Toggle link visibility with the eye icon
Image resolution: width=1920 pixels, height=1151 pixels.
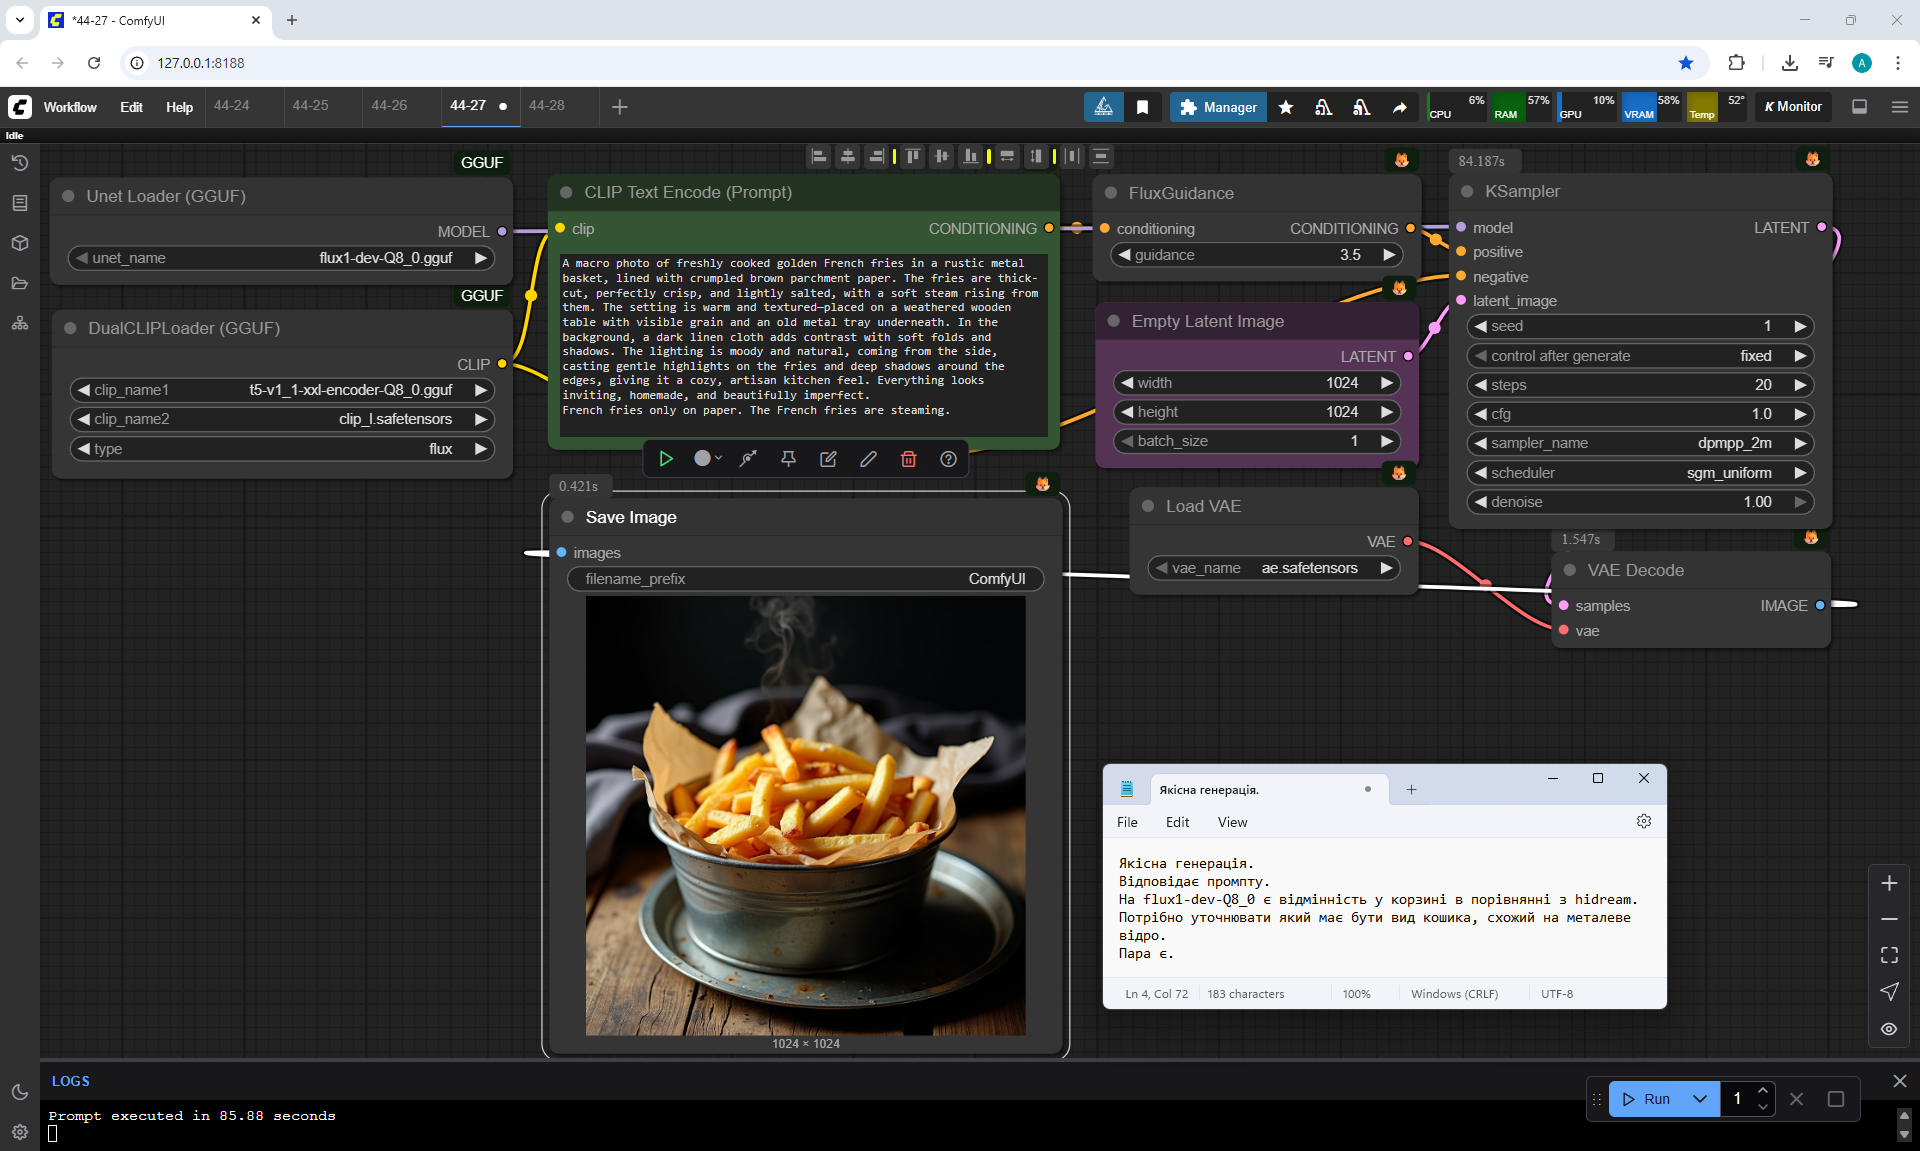point(1889,1029)
